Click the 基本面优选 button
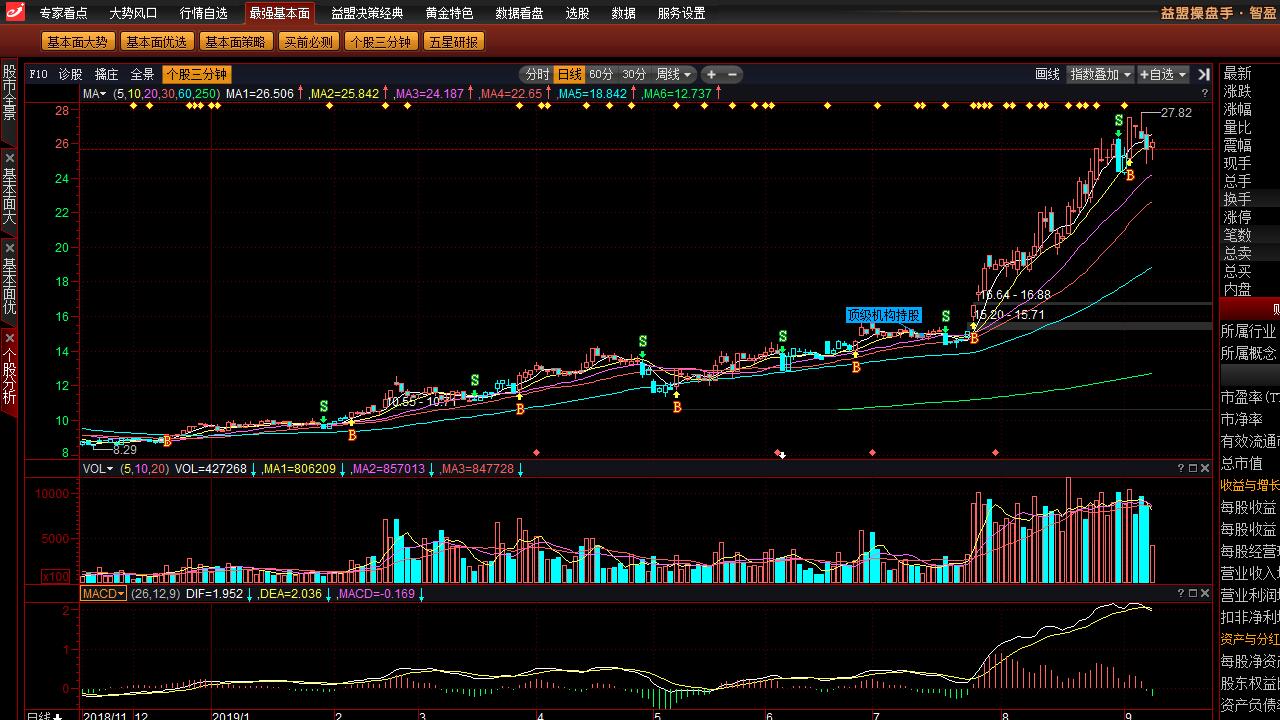The width and height of the screenshot is (1280, 720). click(x=156, y=42)
